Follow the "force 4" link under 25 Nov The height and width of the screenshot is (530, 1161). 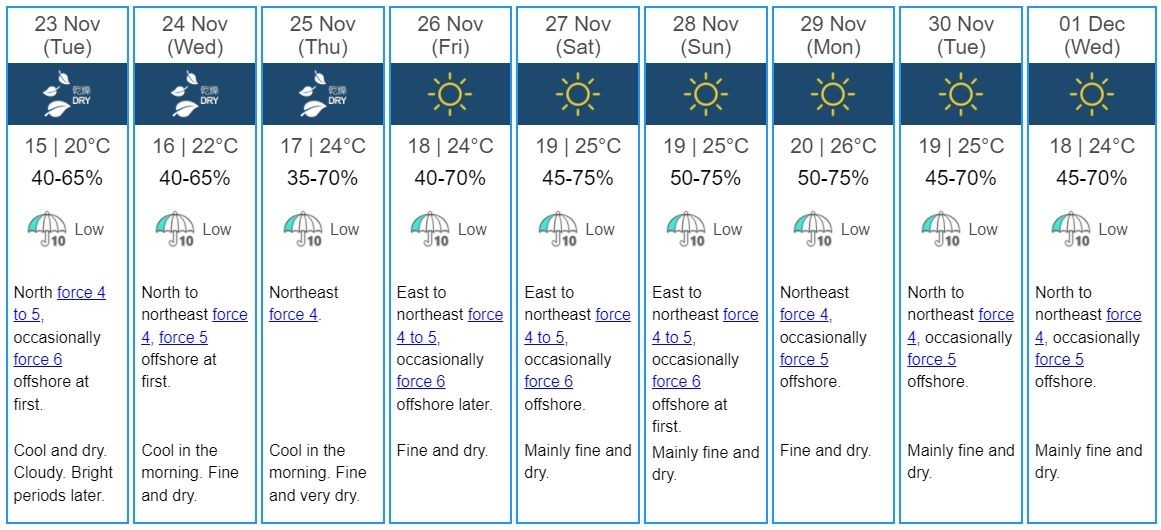coord(294,315)
